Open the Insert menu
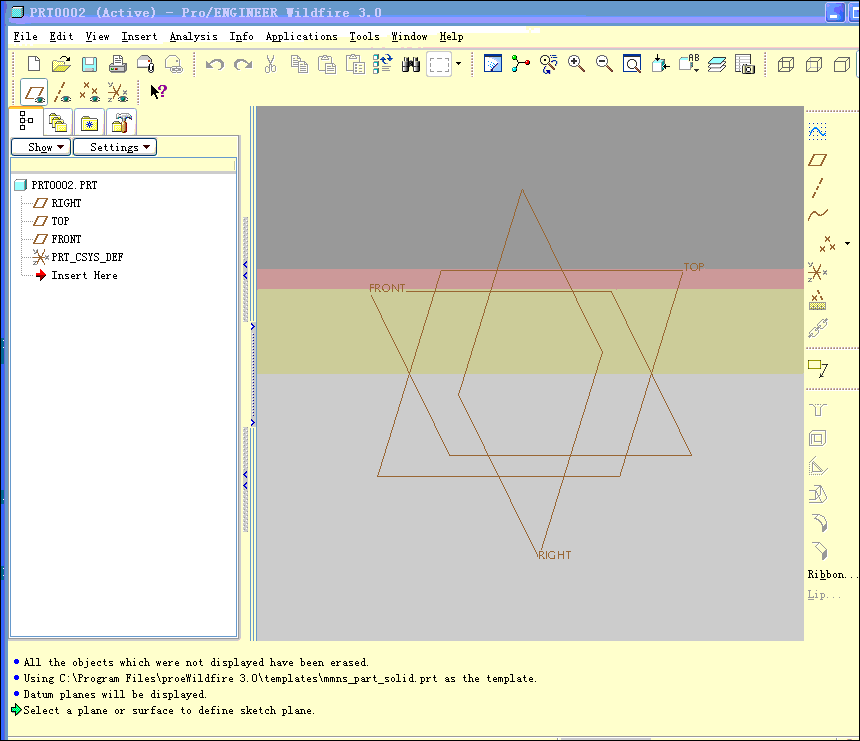 coord(139,36)
